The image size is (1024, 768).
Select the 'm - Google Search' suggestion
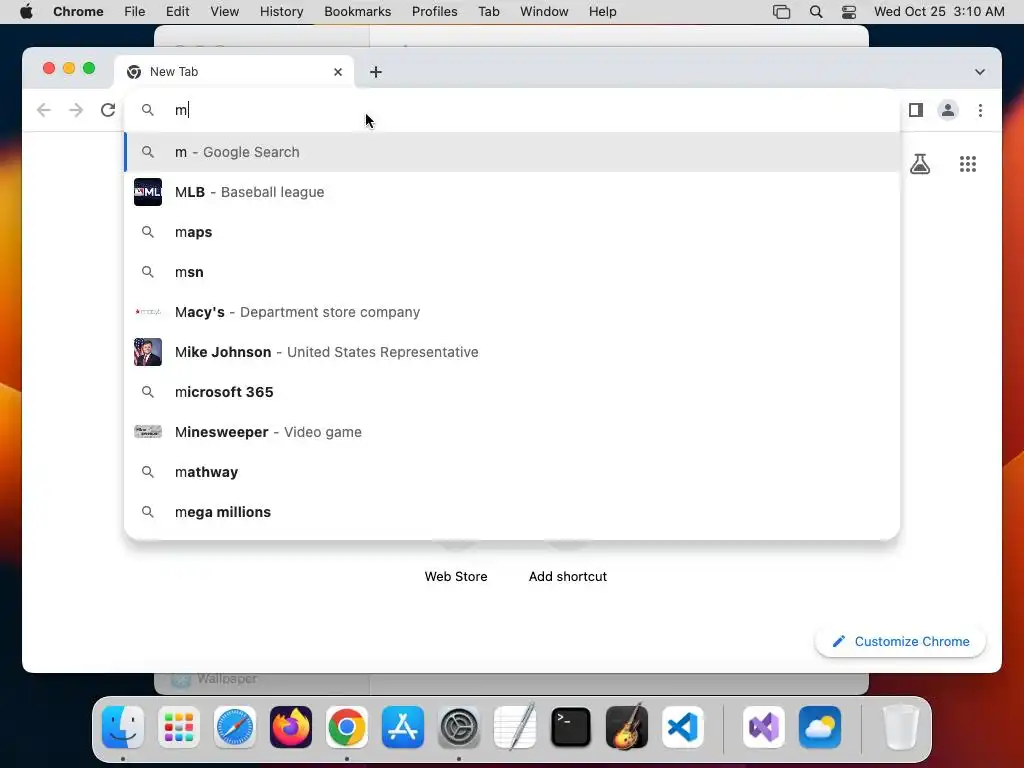[x=512, y=152]
